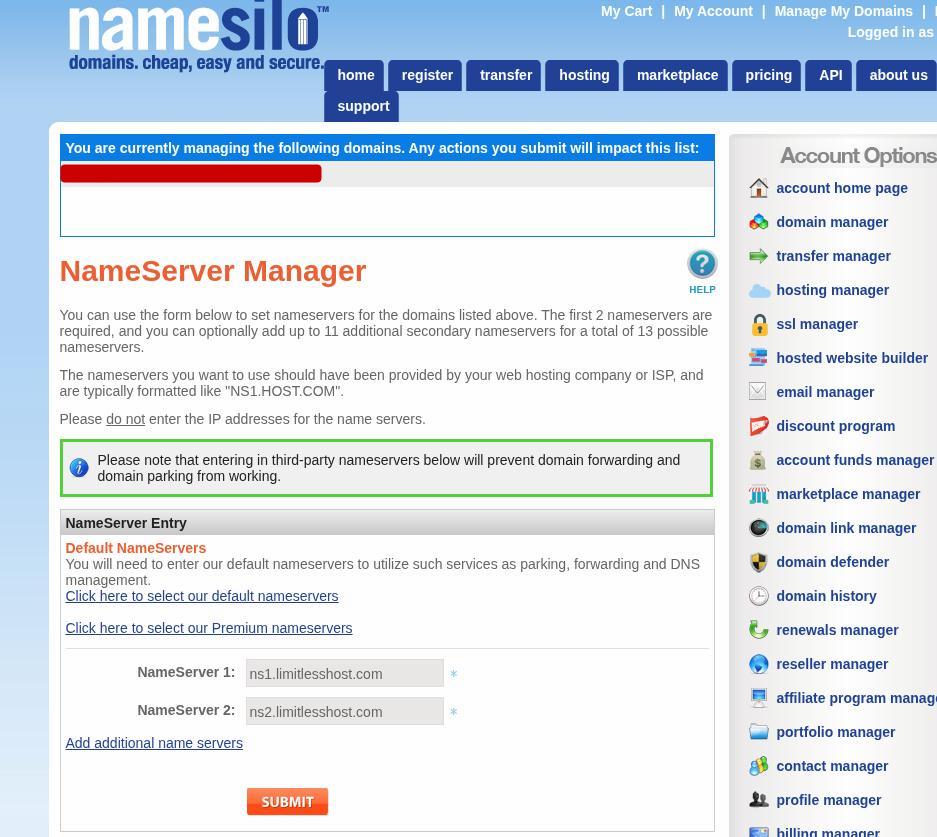Click the account home page house icon
Screen dimensions: 937x837
coord(758,188)
